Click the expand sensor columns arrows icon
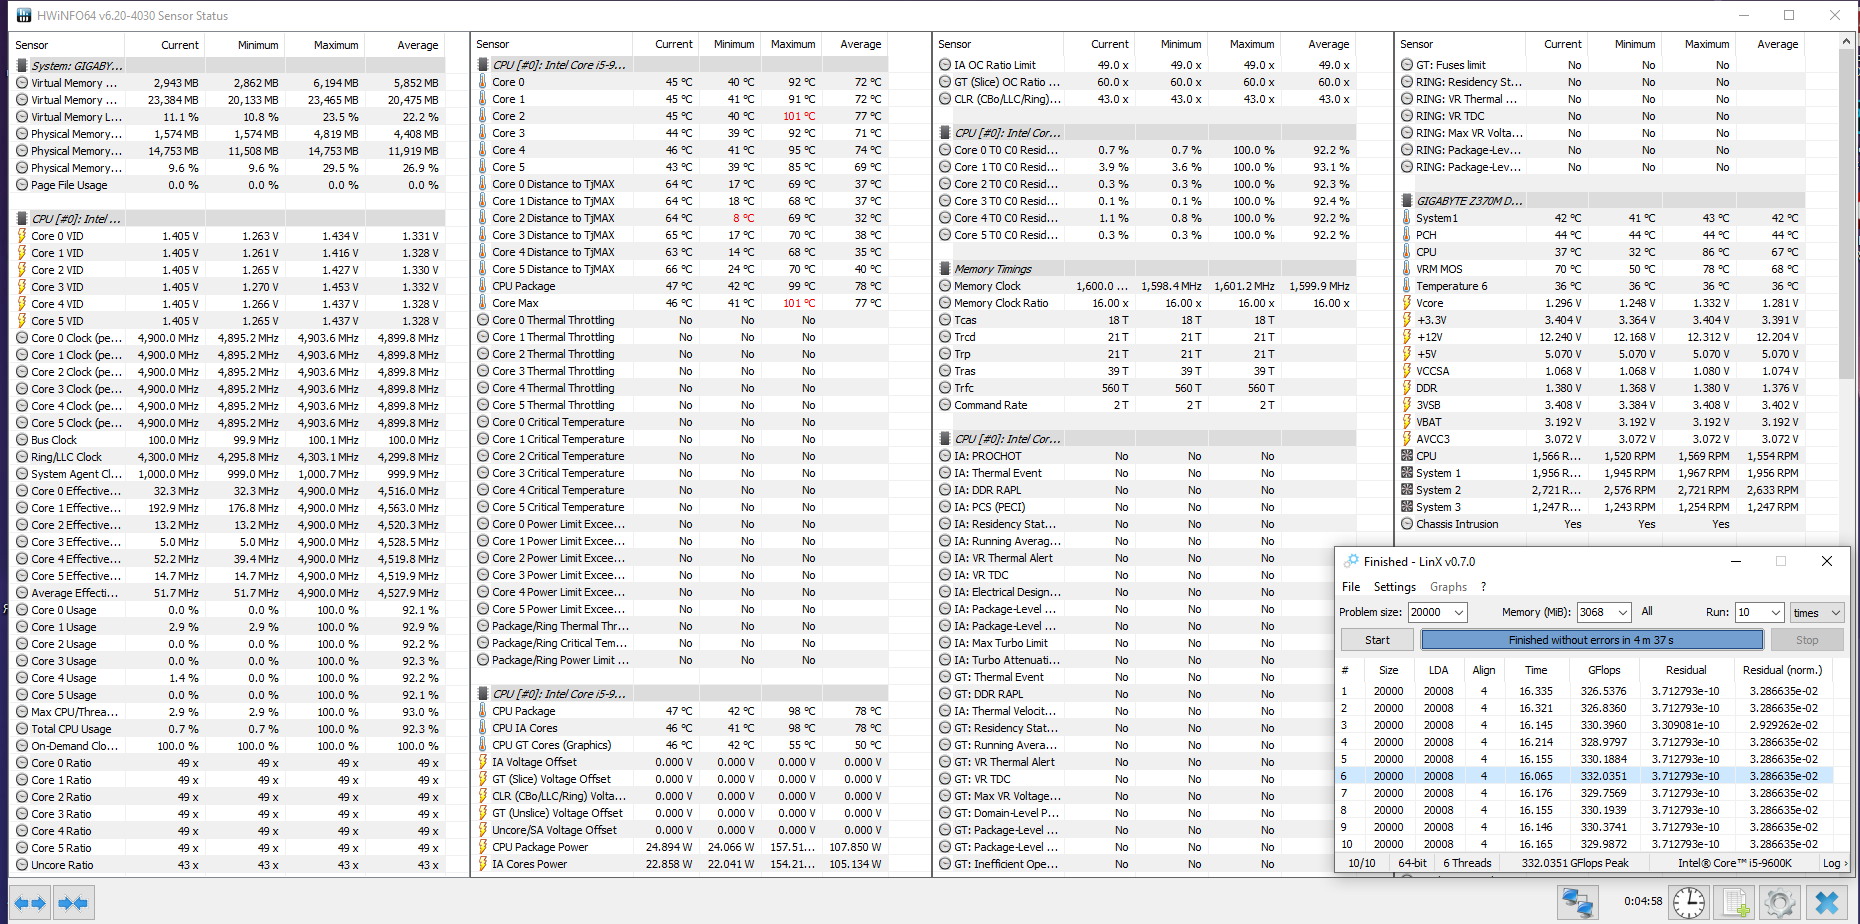The image size is (1860, 924). pyautogui.click(x=29, y=903)
